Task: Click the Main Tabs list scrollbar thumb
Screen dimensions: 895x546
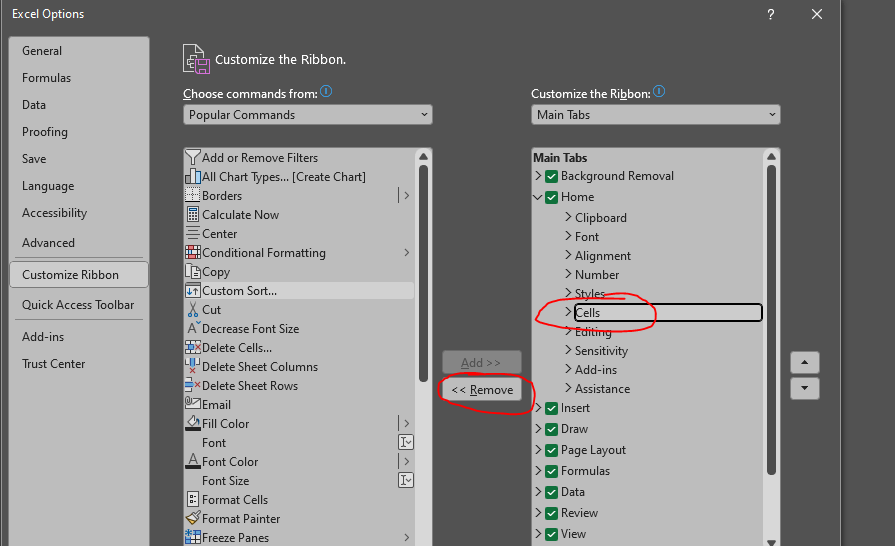Action: pos(771,319)
